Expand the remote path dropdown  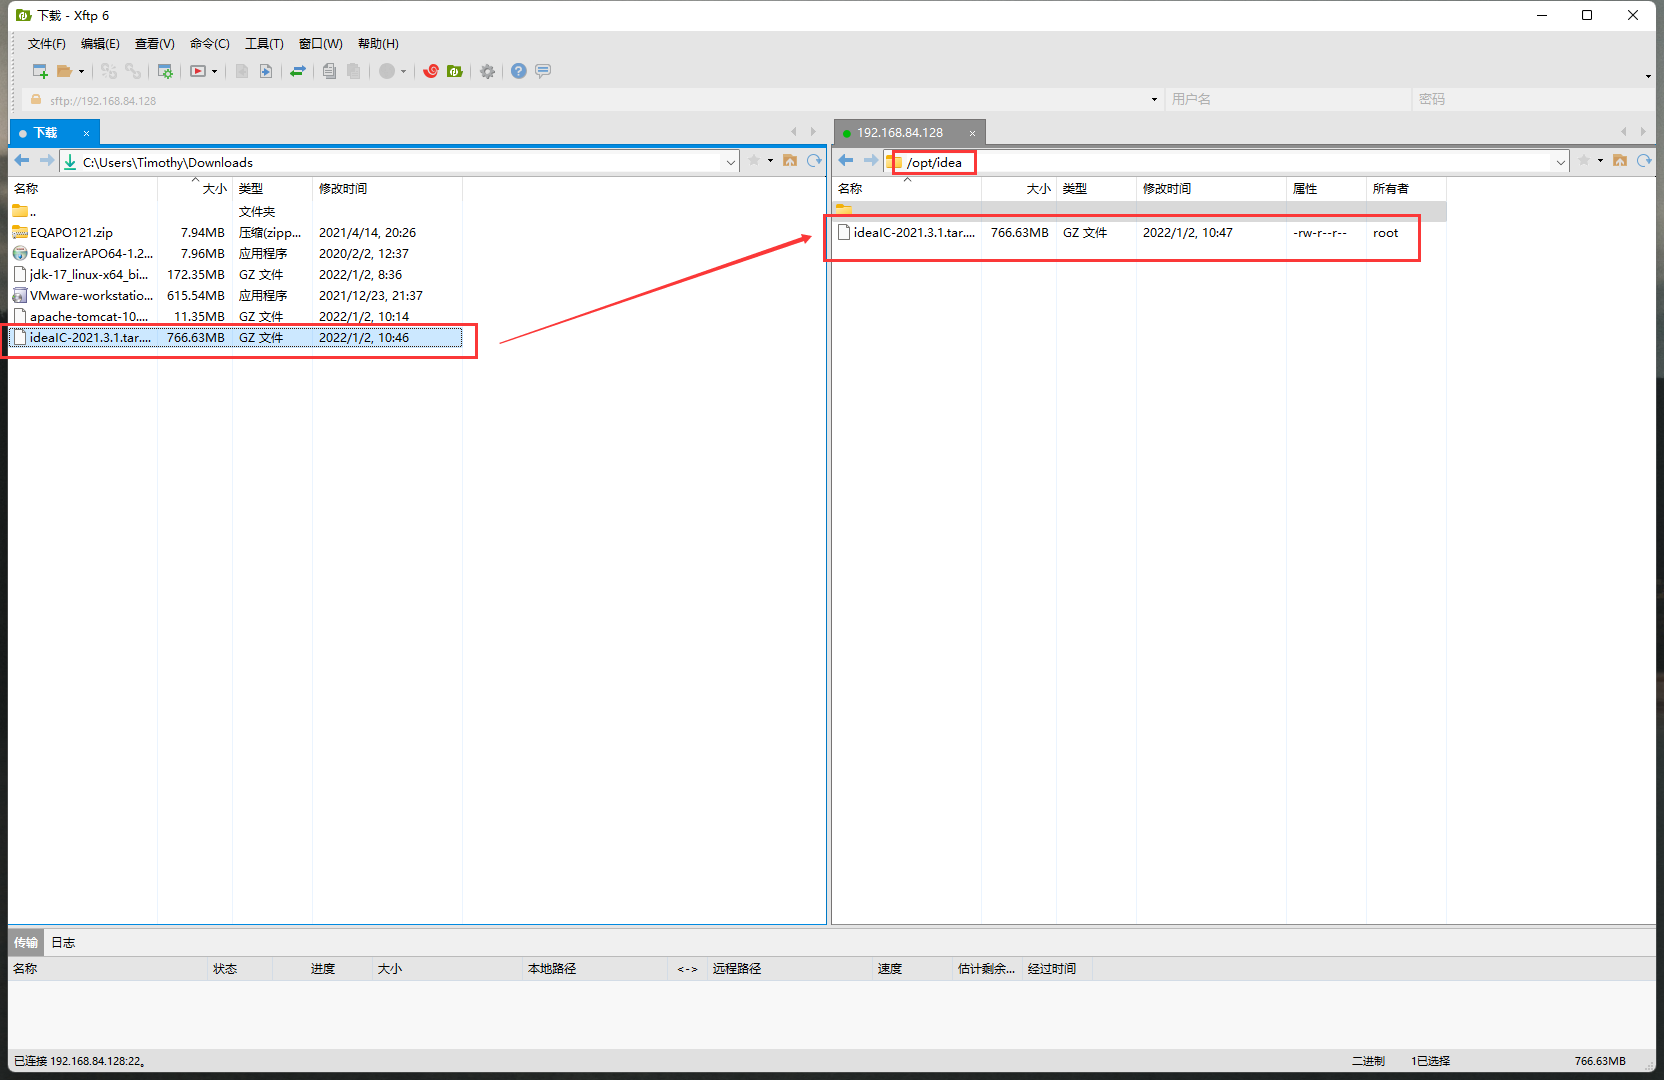[x=1560, y=162]
